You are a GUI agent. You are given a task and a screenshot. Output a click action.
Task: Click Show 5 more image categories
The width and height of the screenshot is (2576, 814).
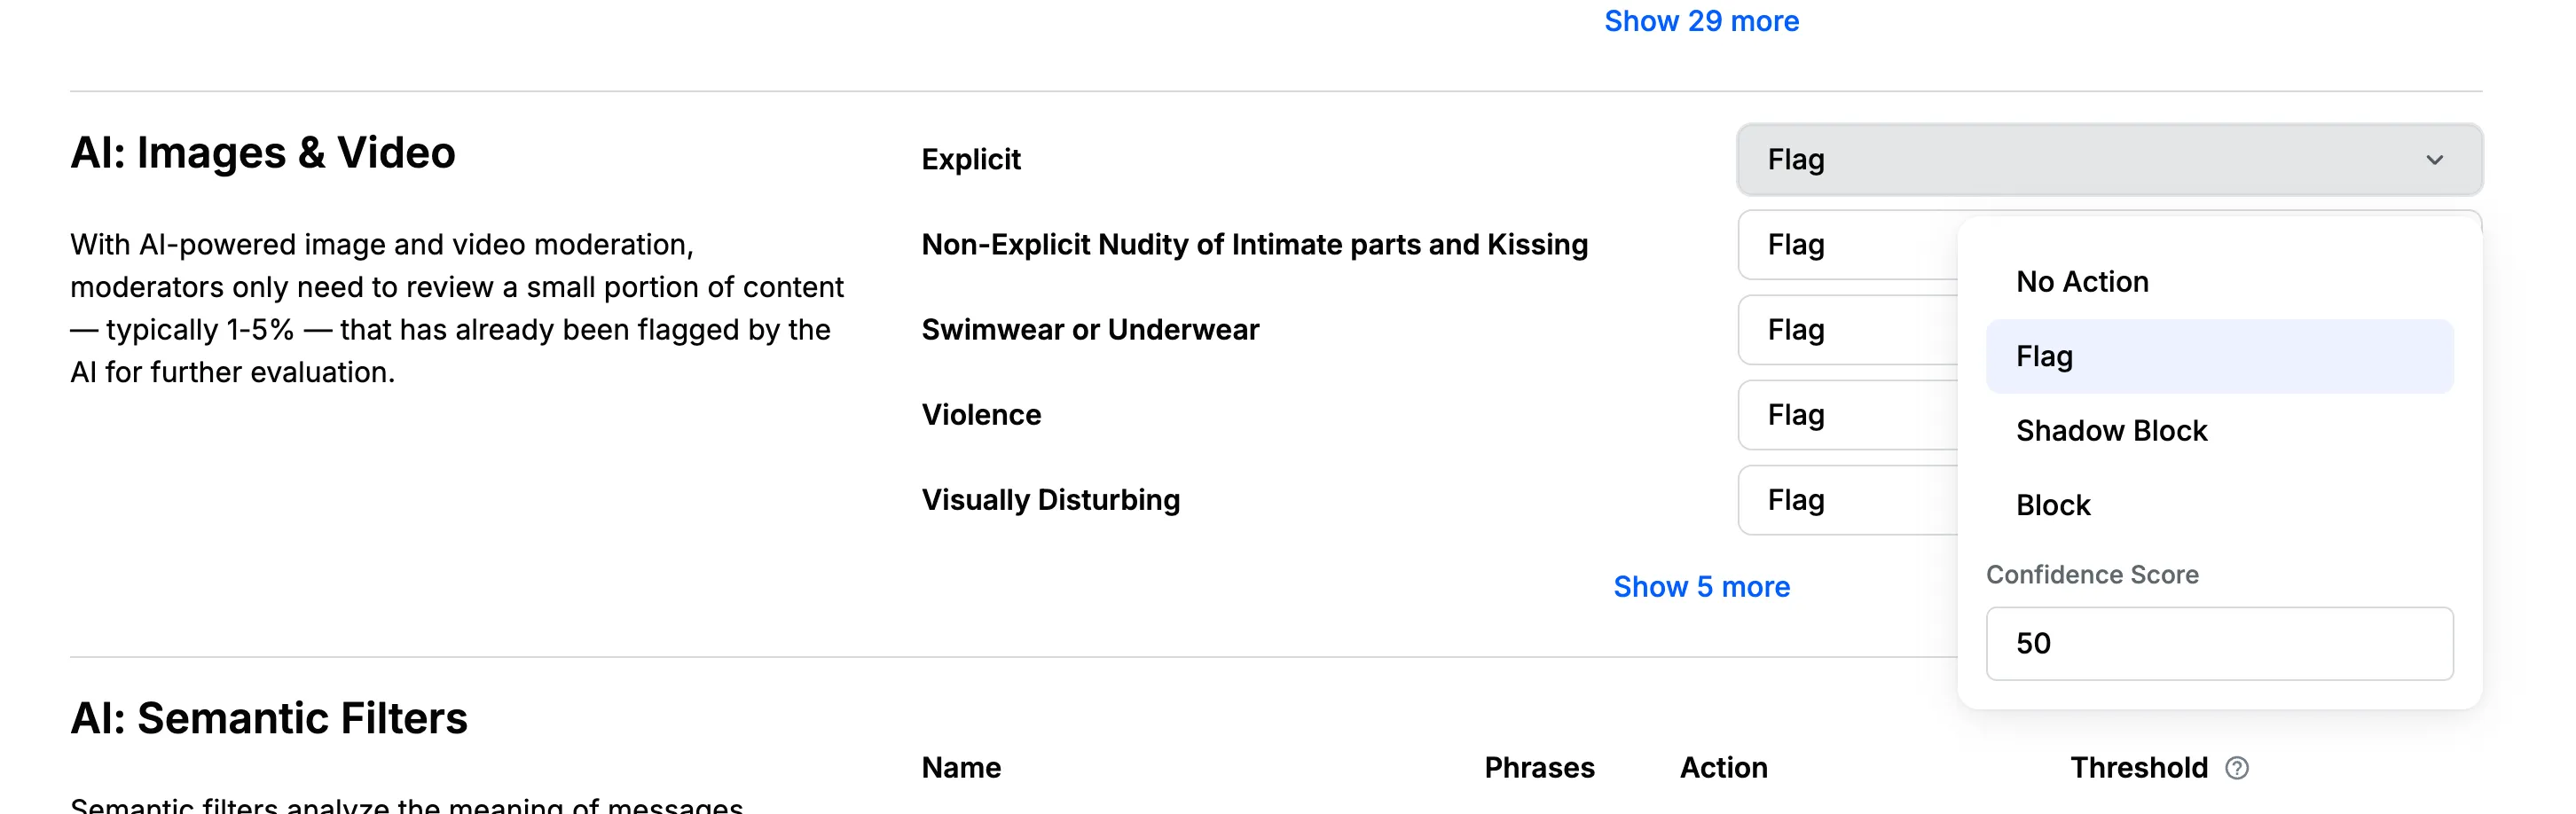point(1701,587)
